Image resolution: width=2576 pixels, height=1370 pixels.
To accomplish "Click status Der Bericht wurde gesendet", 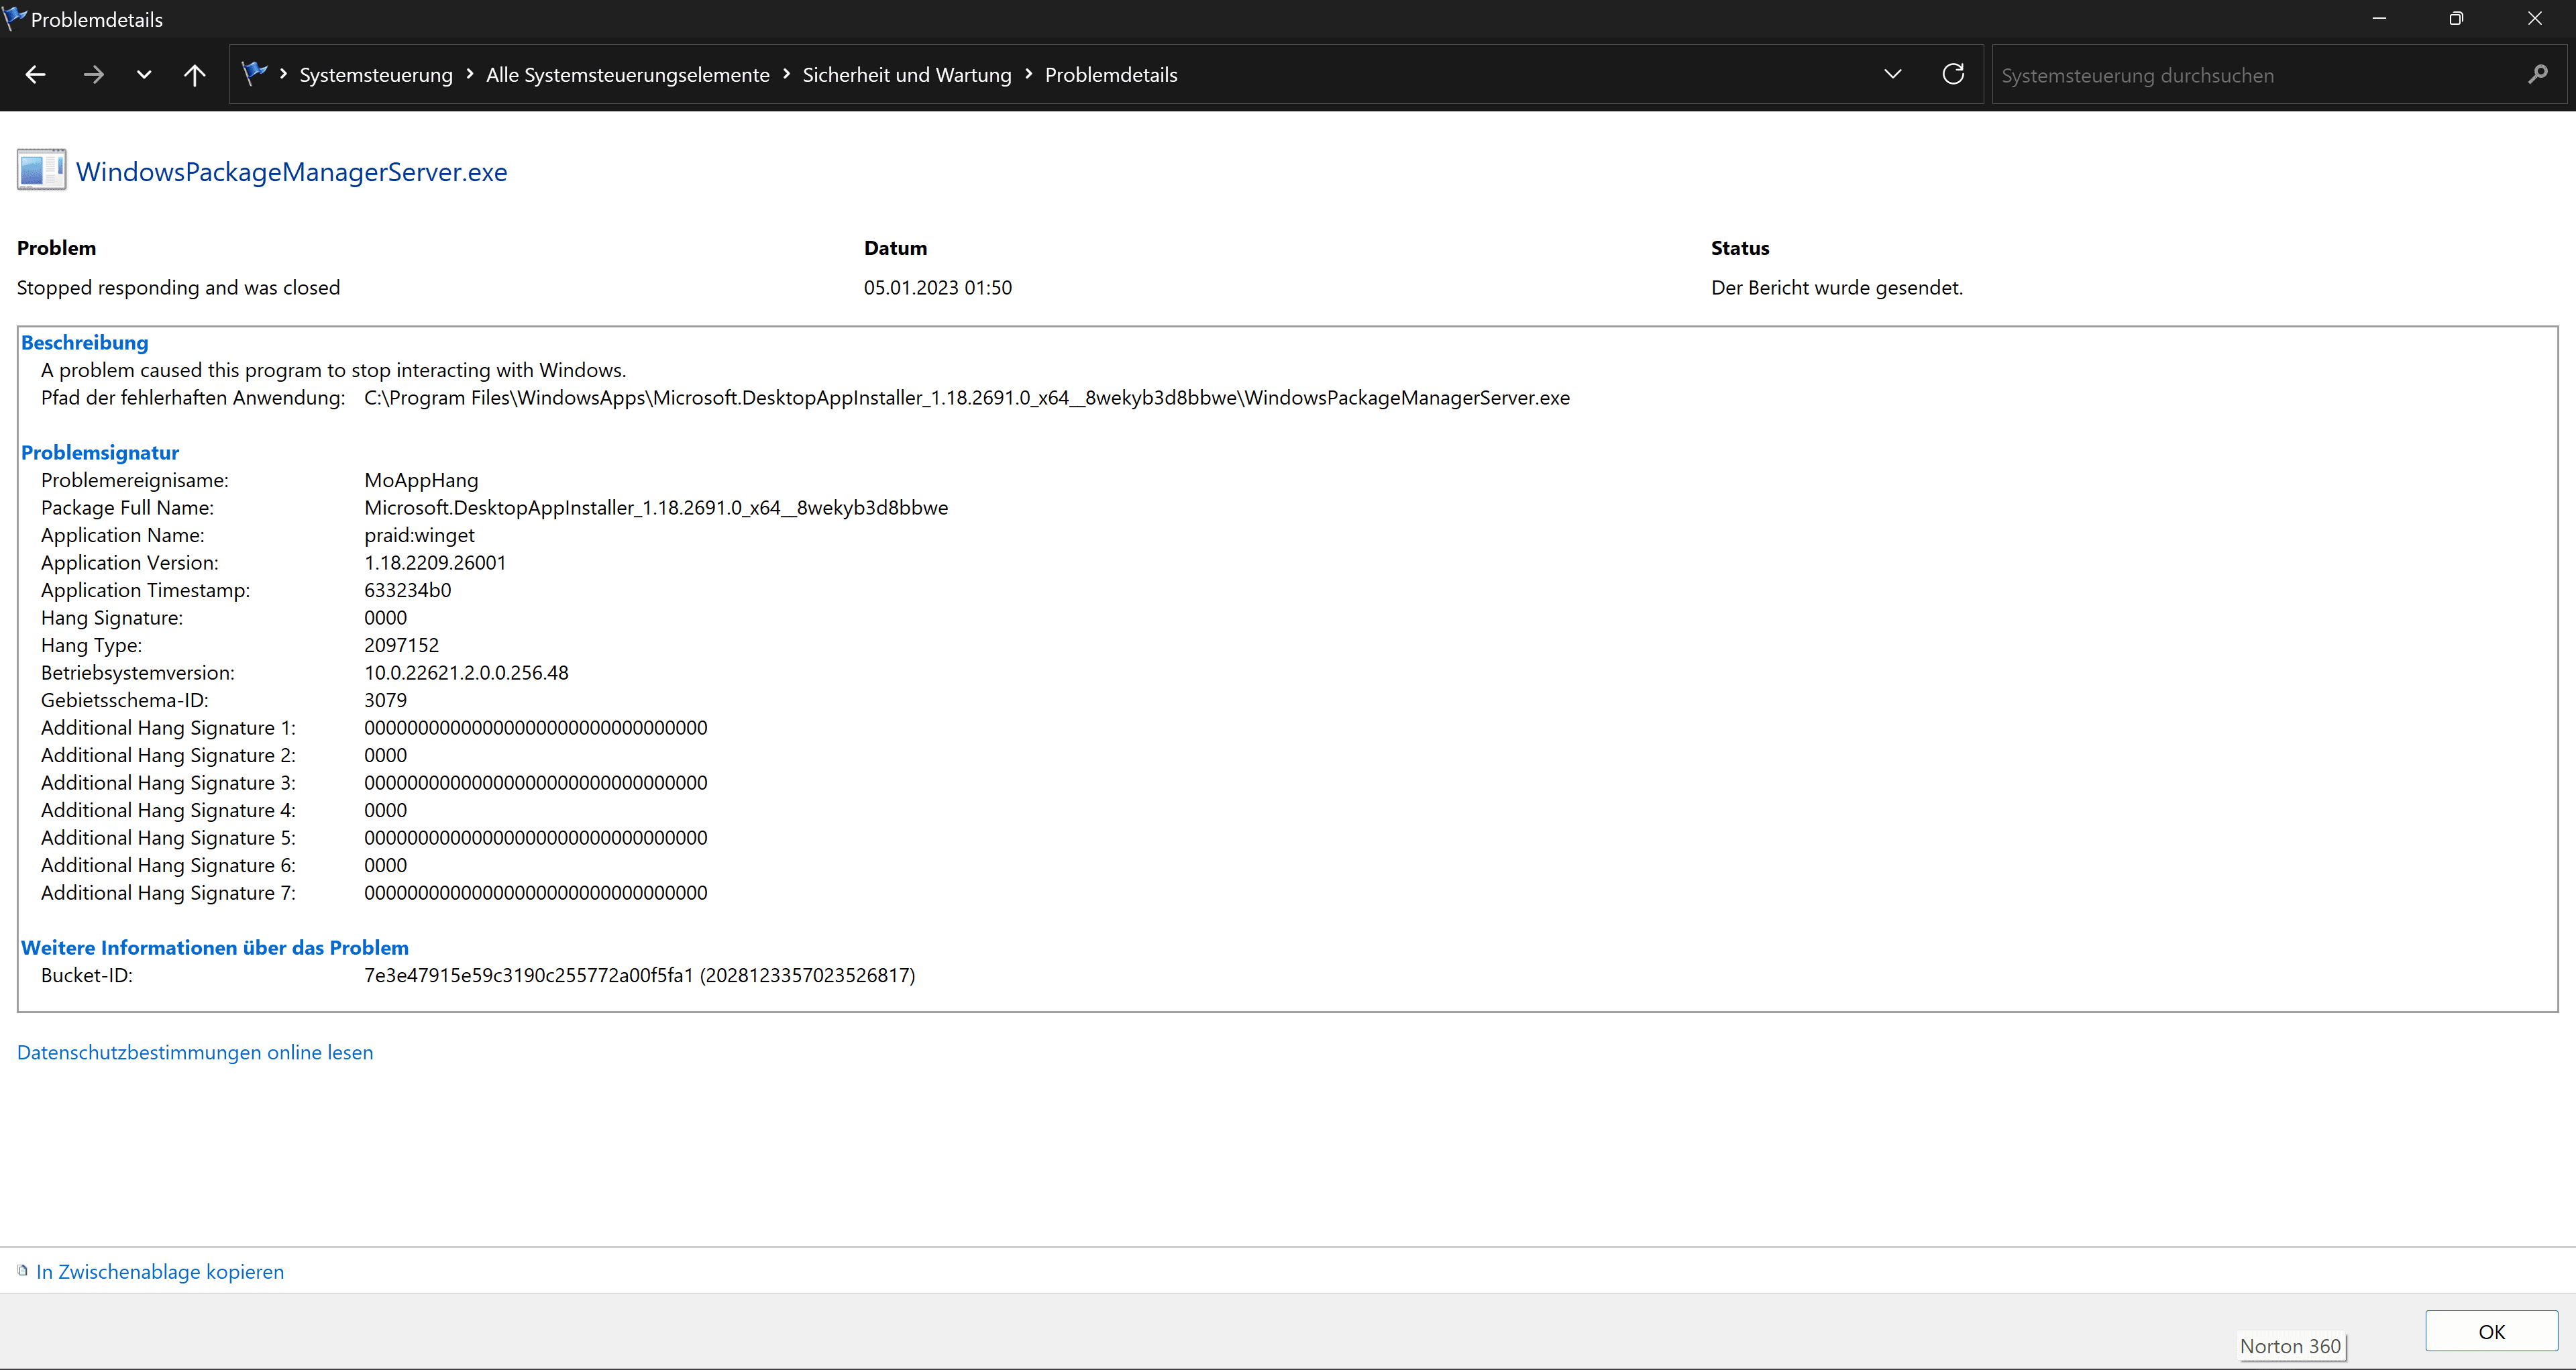I will click(1837, 287).
